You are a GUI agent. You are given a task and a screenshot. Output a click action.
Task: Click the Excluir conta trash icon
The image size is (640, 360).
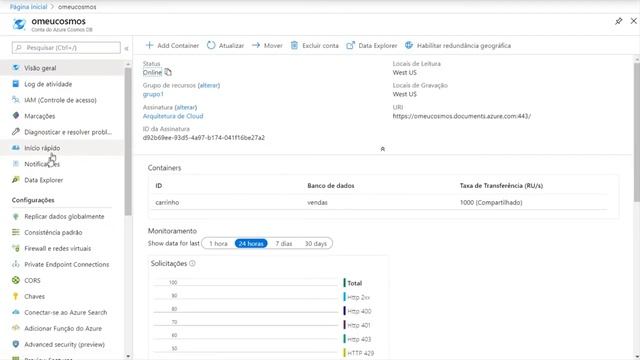294,45
